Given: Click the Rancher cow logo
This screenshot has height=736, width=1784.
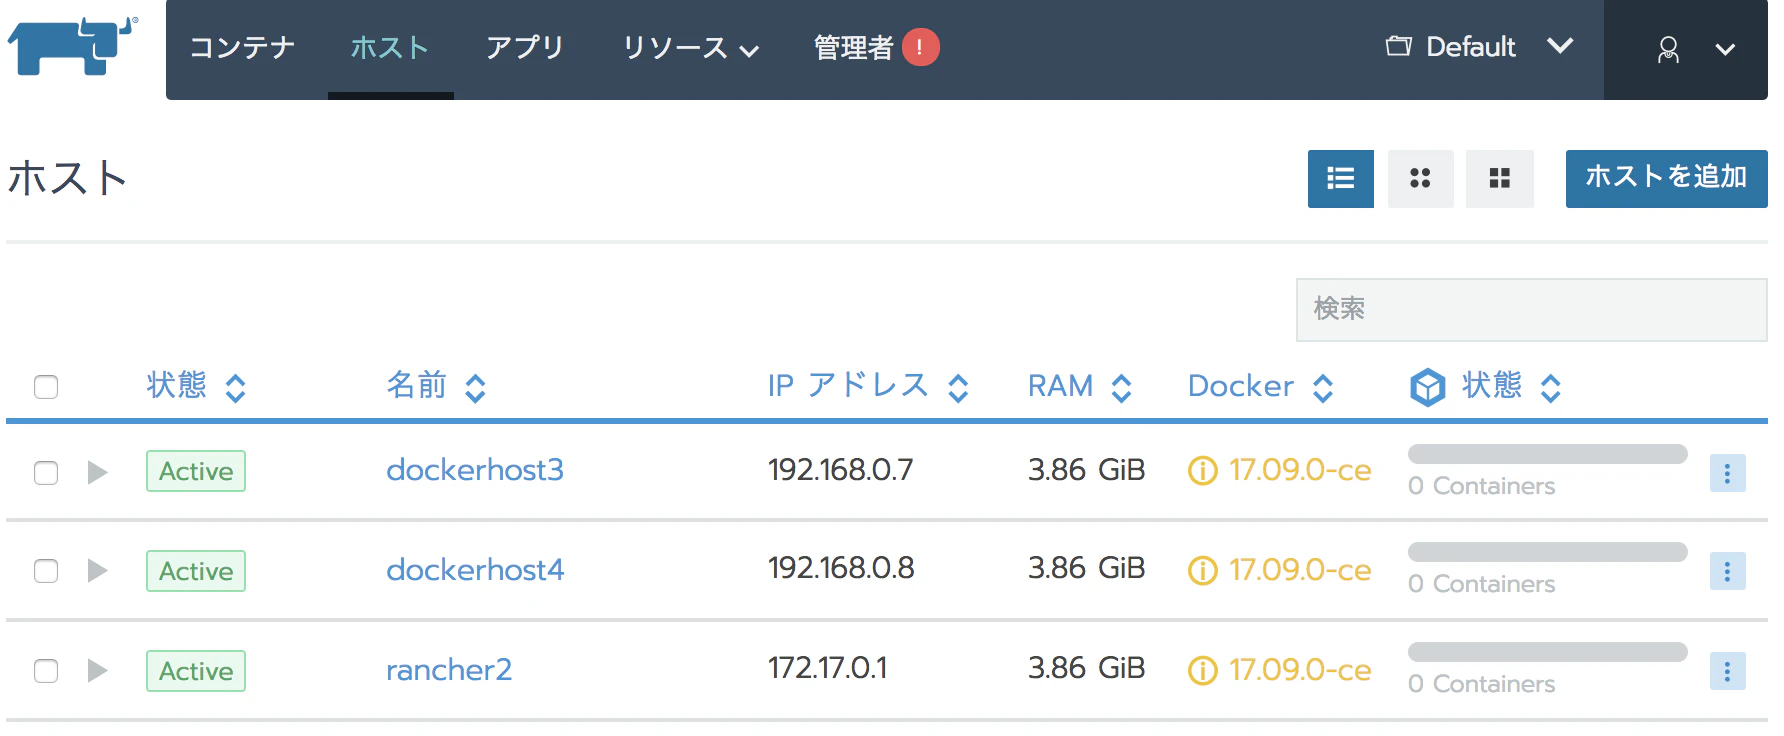Looking at the screenshot, I should tap(72, 46).
